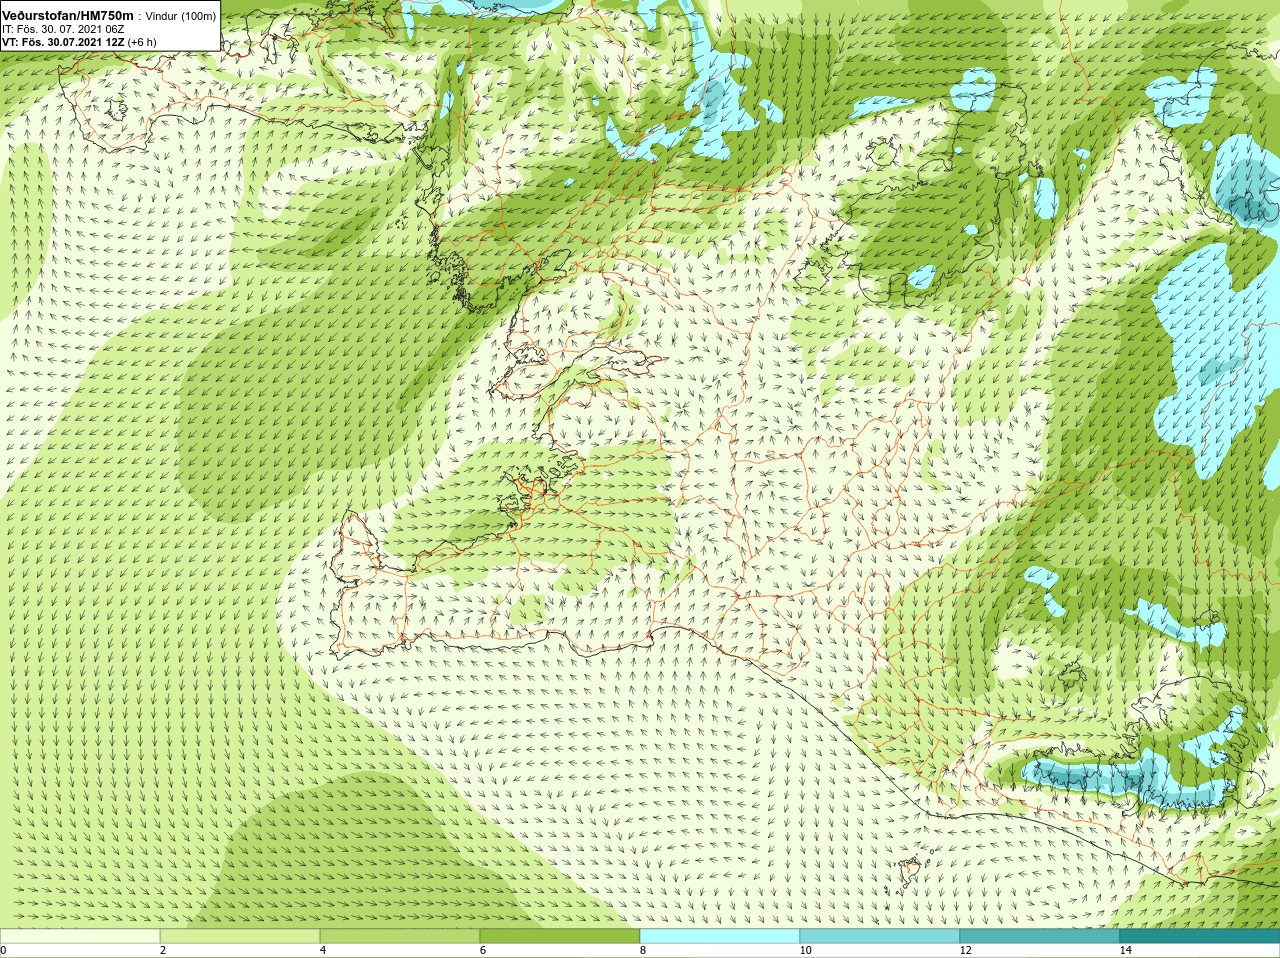
Task: Select the 8–10 m/s legend color swatch
Action: [720, 936]
